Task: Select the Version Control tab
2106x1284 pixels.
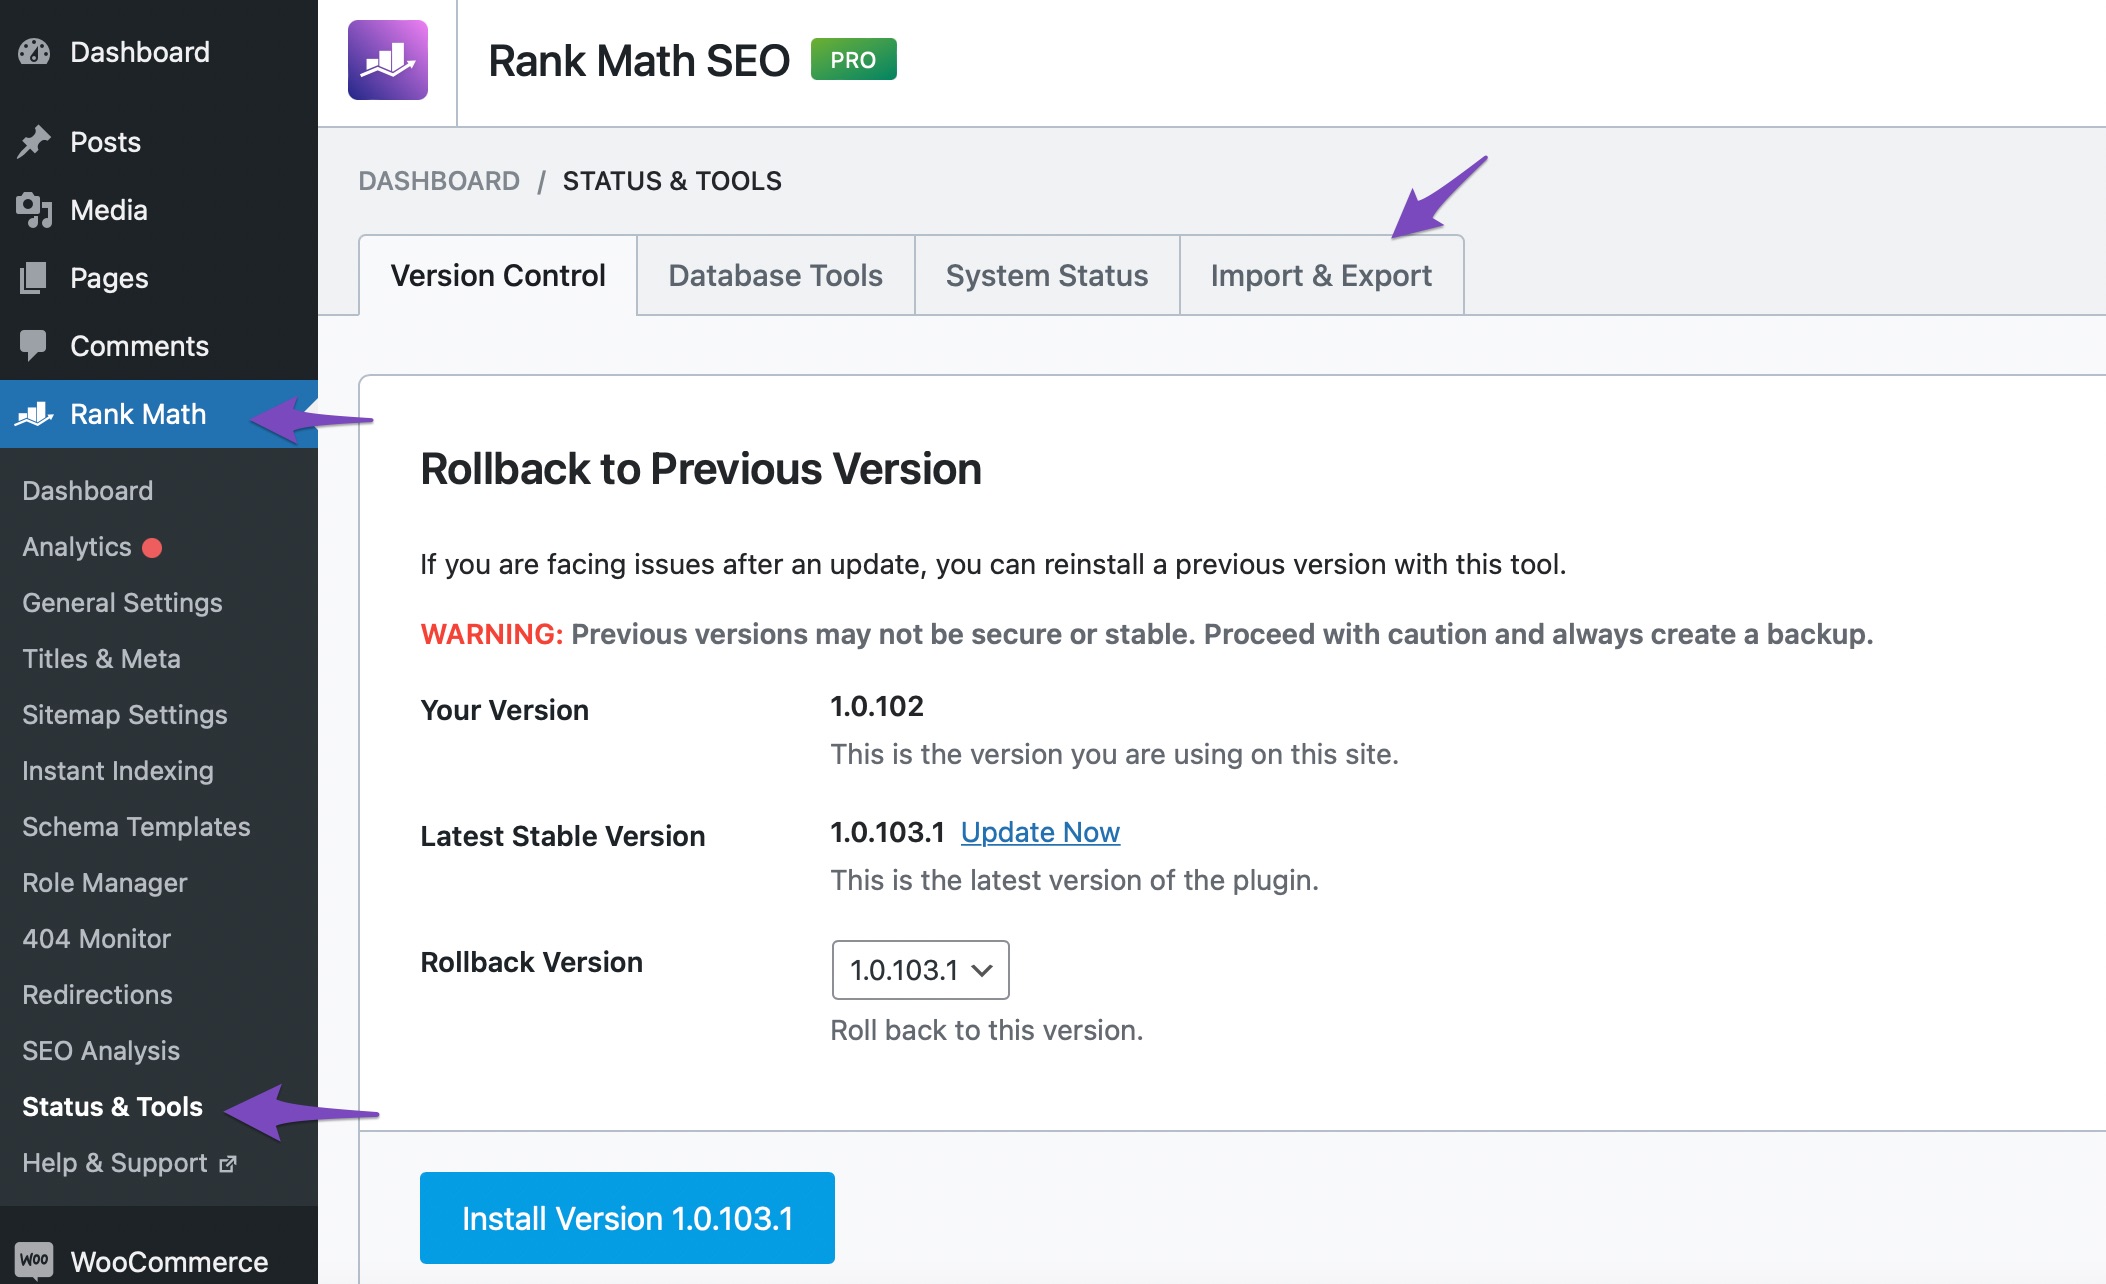Action: (498, 274)
